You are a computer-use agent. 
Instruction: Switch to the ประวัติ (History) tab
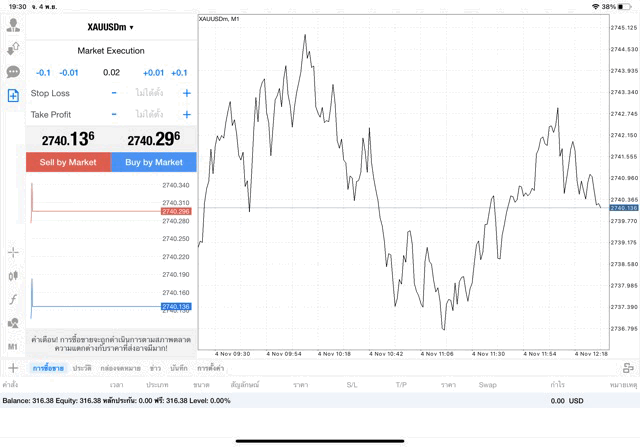pyautogui.click(x=82, y=368)
